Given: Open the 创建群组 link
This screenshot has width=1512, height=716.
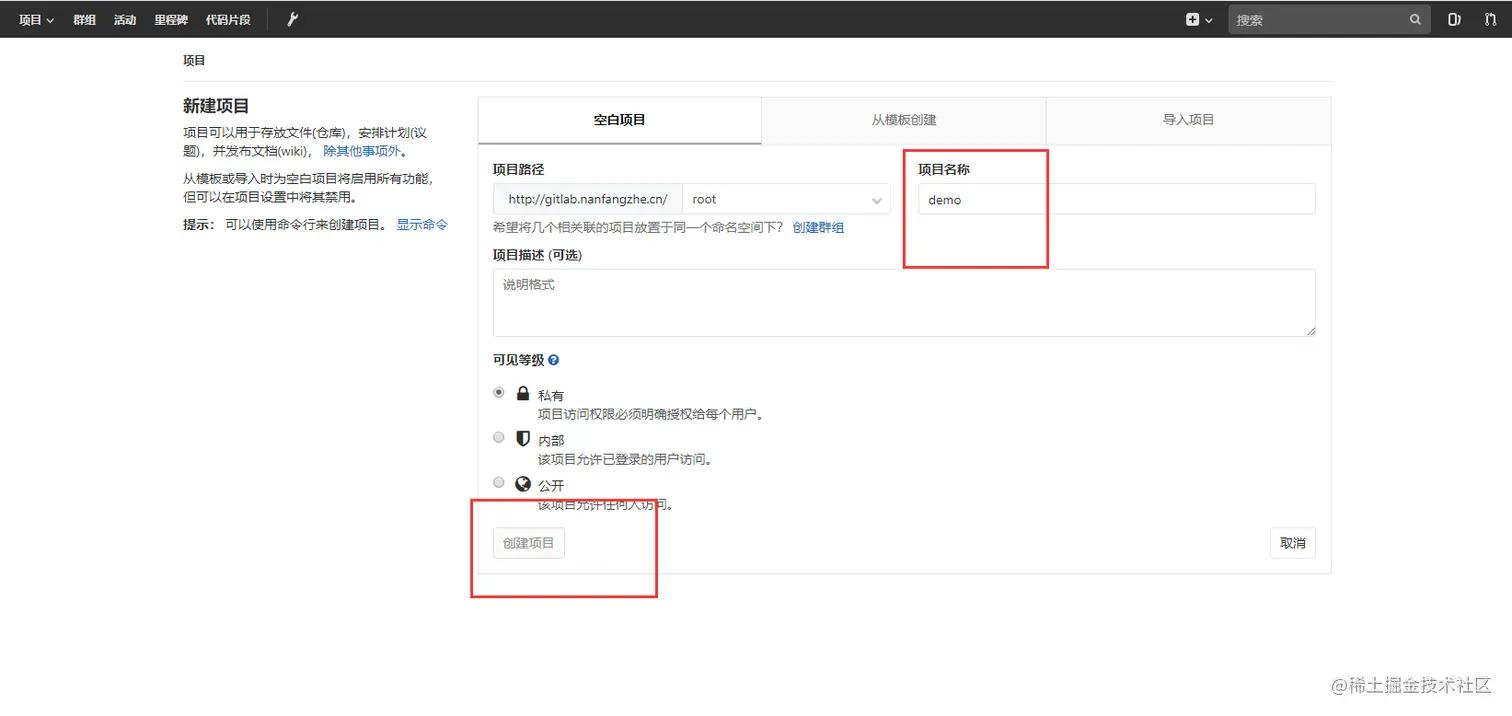Looking at the screenshot, I should [818, 228].
